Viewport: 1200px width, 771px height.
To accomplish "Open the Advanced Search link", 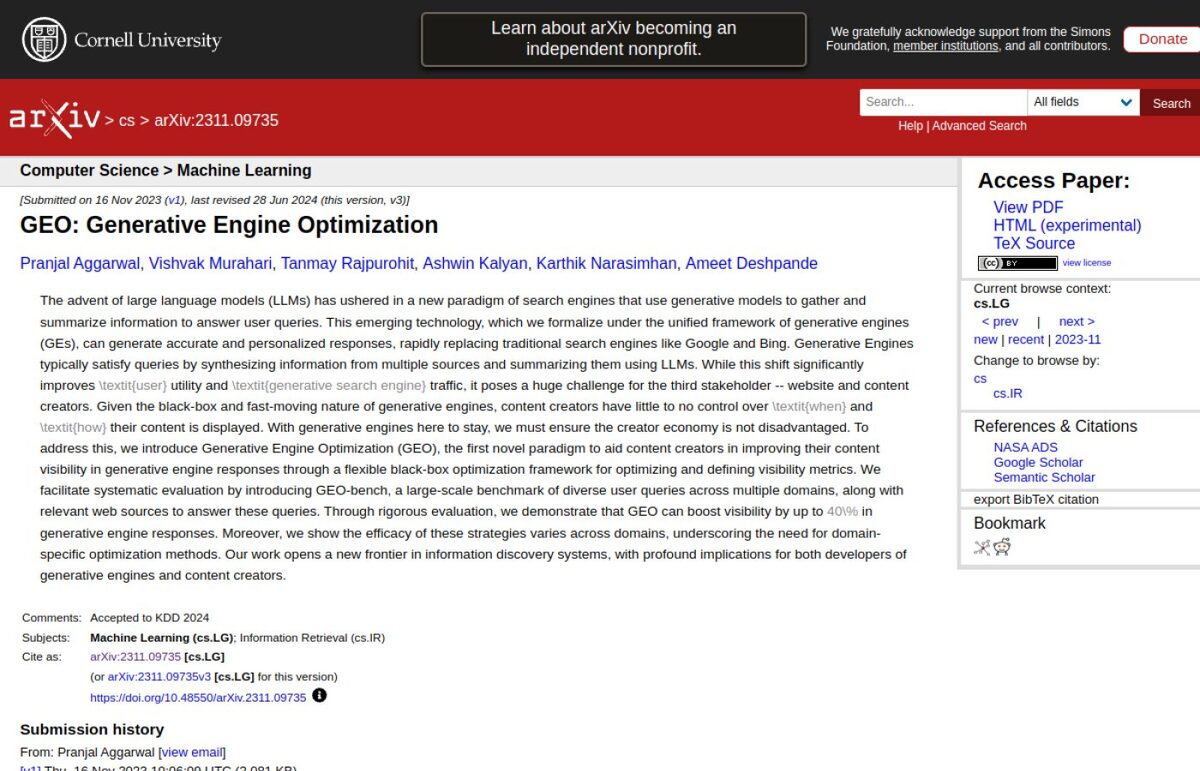I will 979,126.
